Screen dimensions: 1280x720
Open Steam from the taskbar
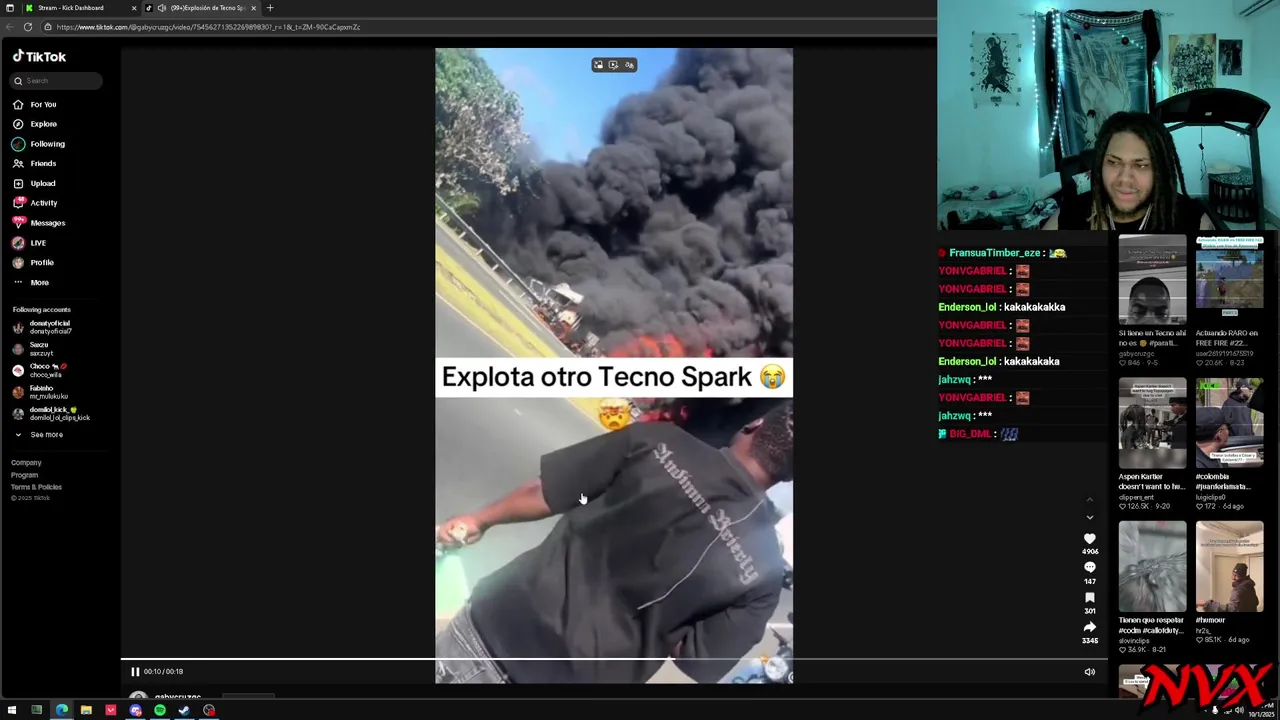(x=184, y=710)
